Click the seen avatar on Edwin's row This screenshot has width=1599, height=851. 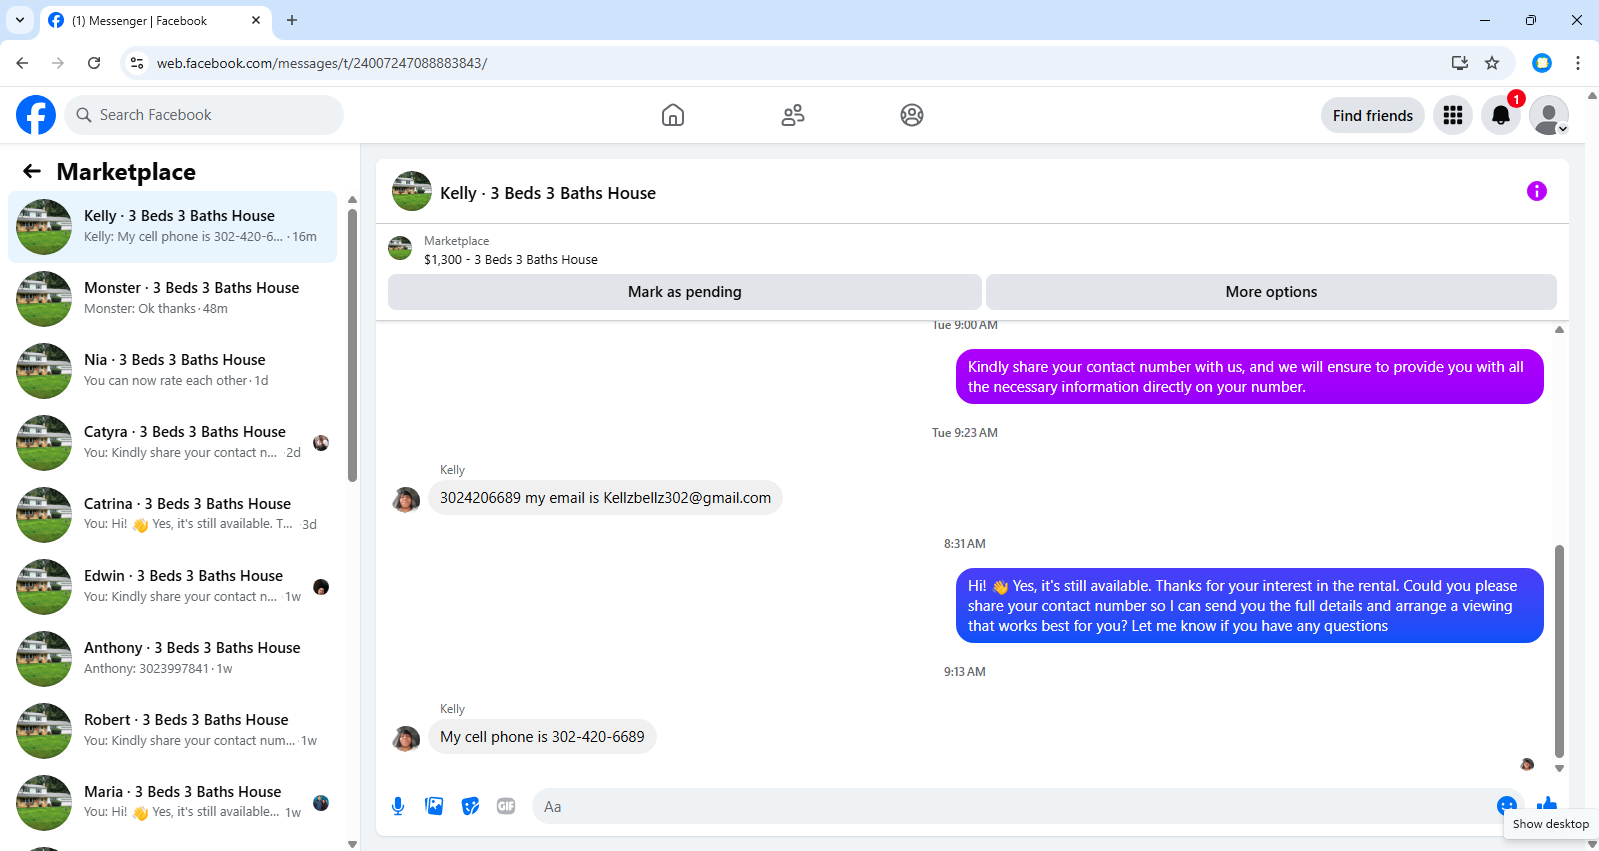(321, 587)
